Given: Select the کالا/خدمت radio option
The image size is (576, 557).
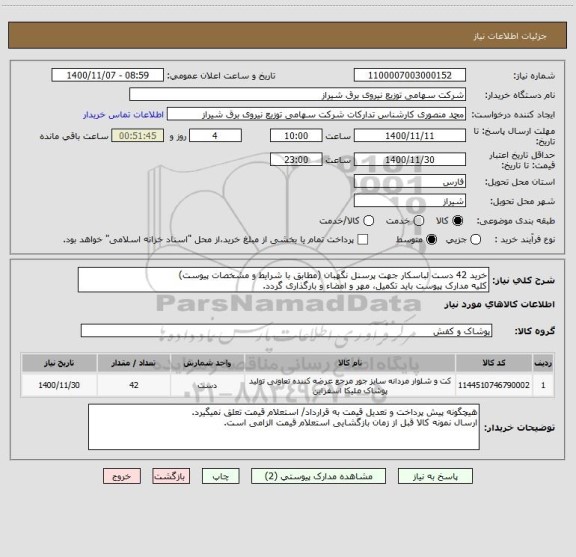Looking at the screenshot, I should point(368,221).
